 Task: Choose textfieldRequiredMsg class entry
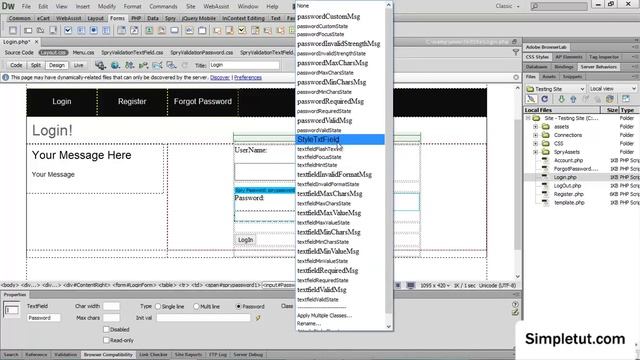coord(327,270)
